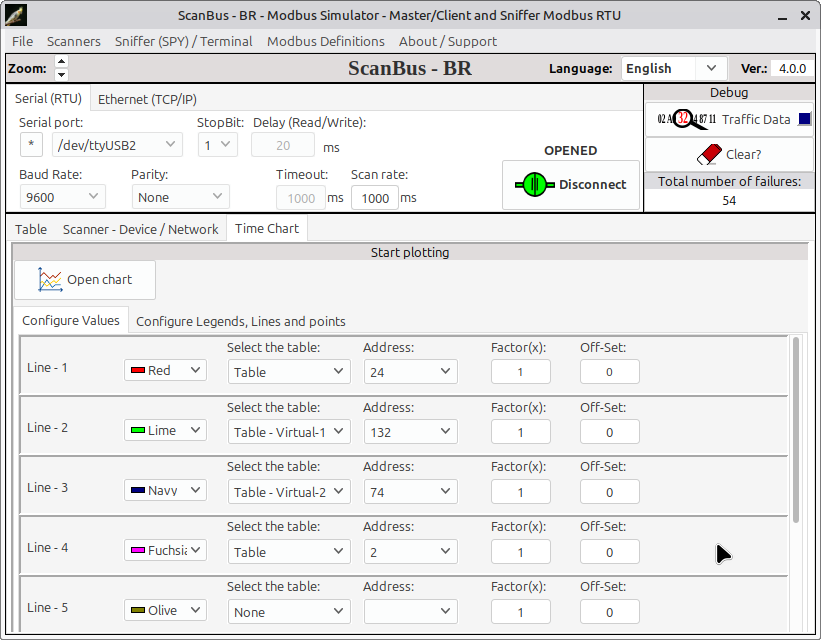Toggle the blue Traffic Data indicator square
This screenshot has height=640, width=821.
click(x=805, y=119)
